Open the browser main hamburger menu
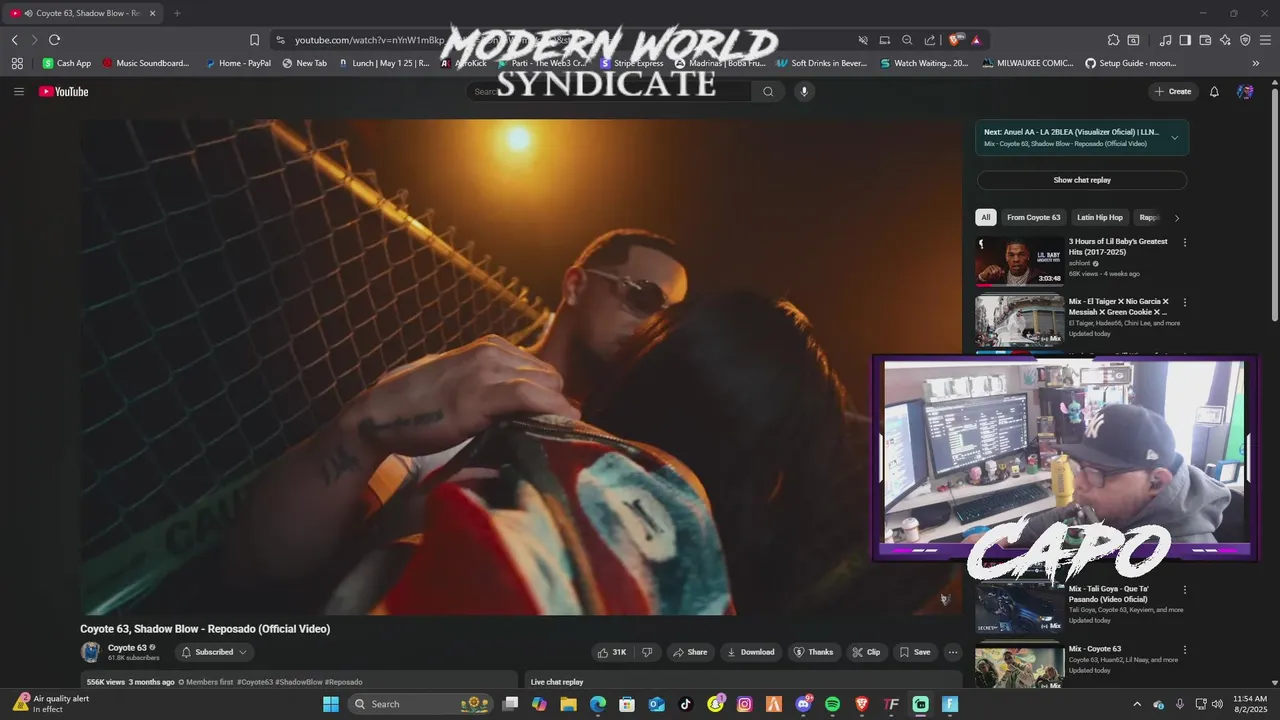 point(1265,40)
